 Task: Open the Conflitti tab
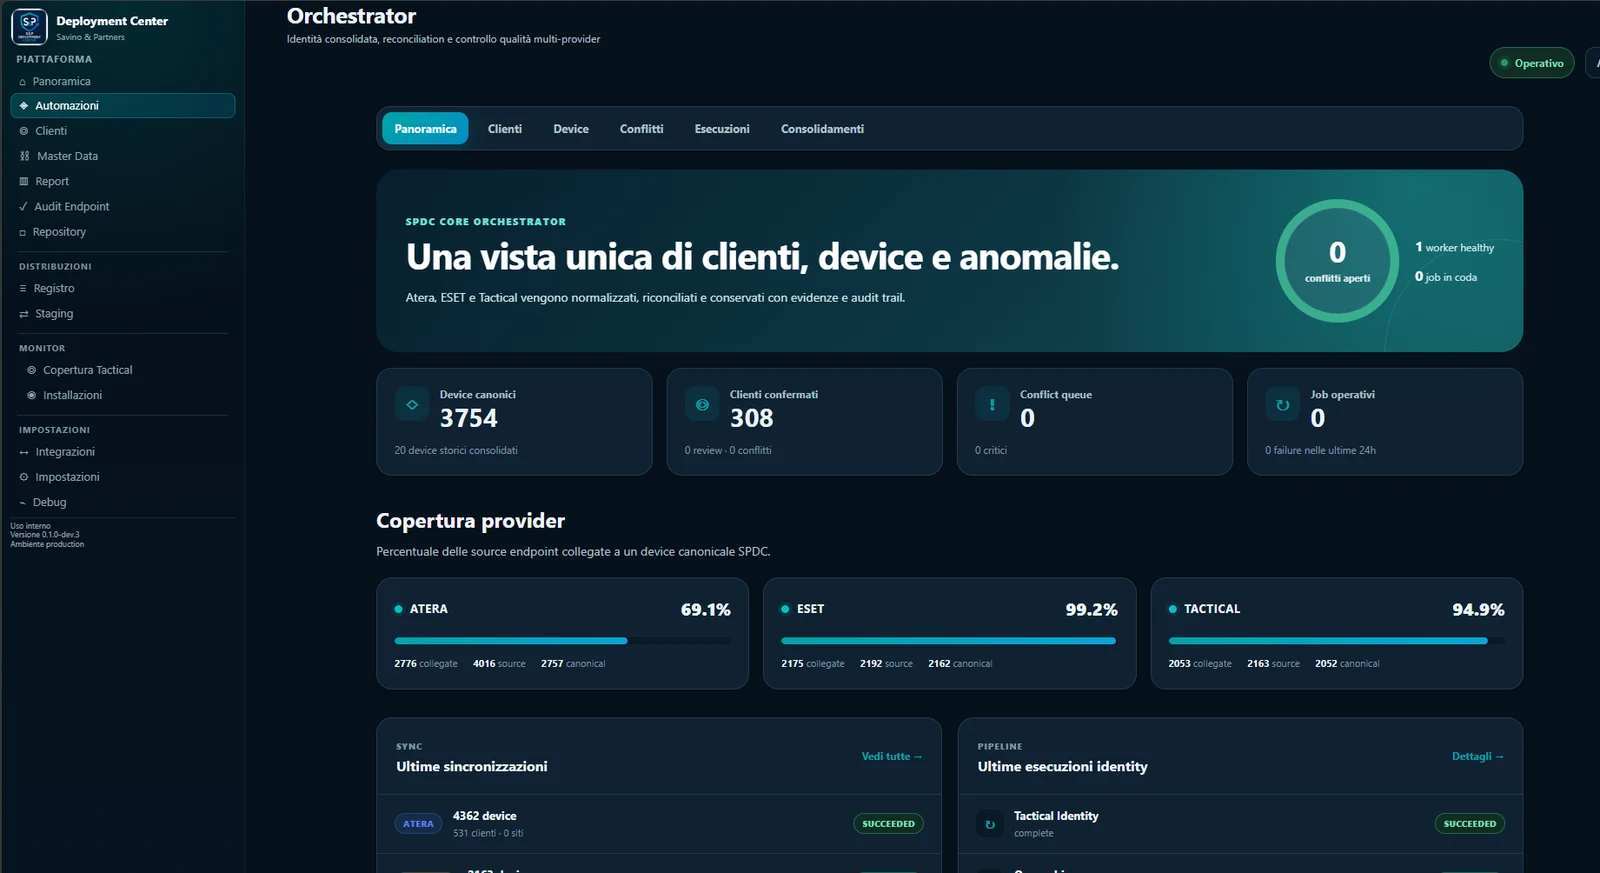(642, 129)
